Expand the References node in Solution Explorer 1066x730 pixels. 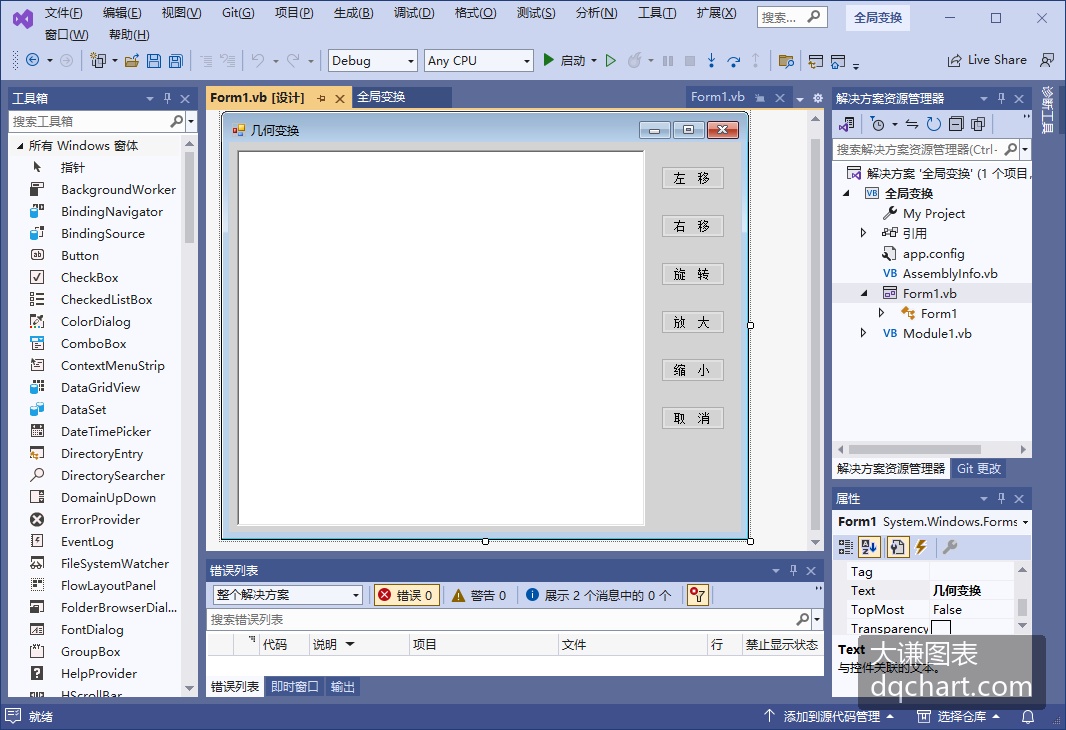coord(863,233)
